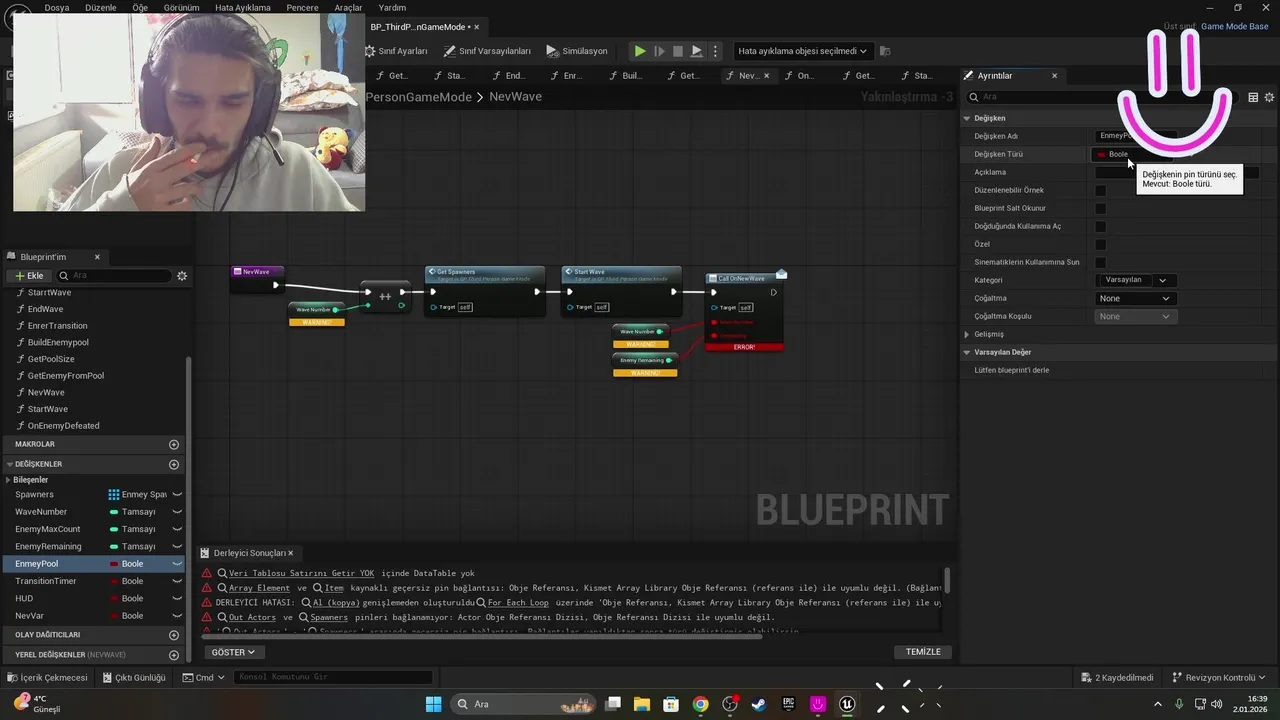The image size is (1280, 720).
Task: Open Sınıf Ayarları class settings
Action: click(x=397, y=51)
